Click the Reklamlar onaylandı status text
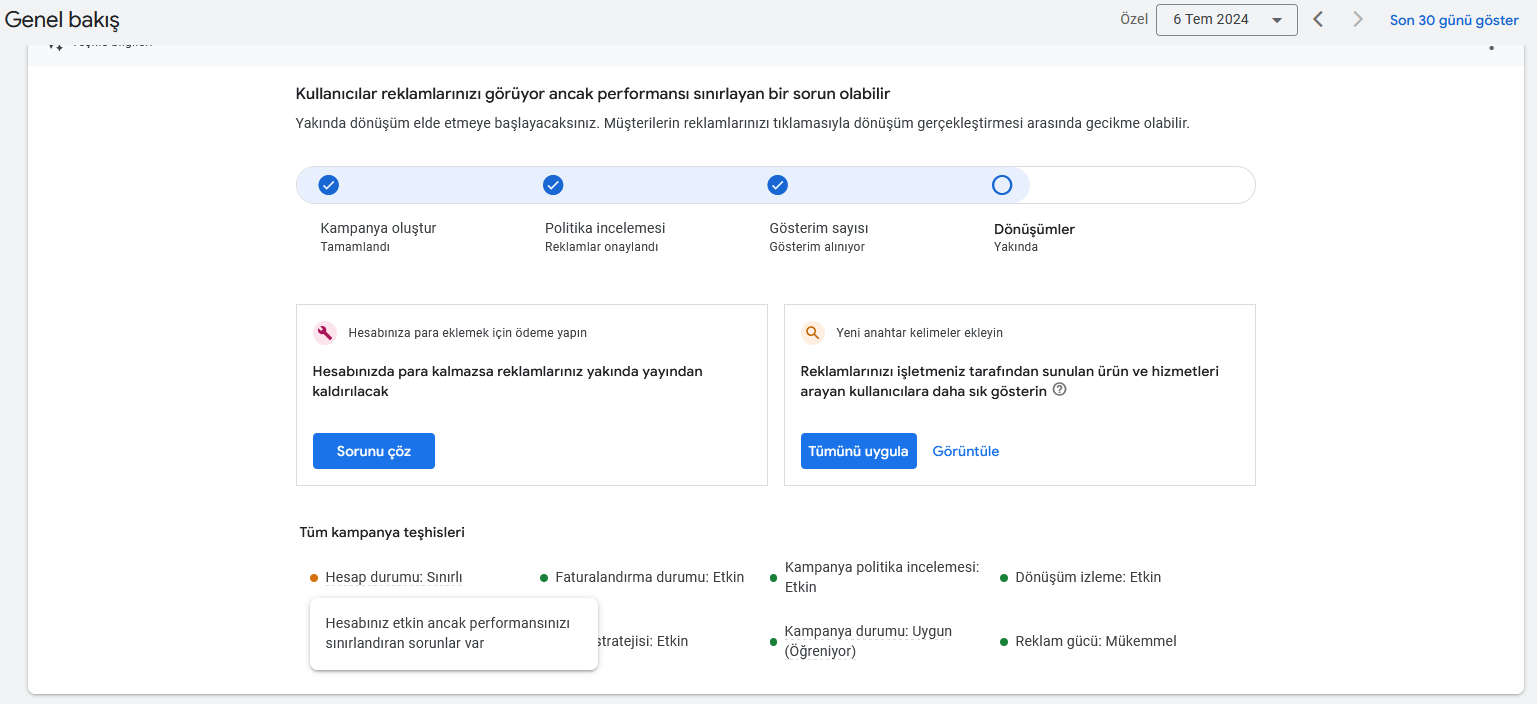This screenshot has width=1537, height=704. pos(602,247)
